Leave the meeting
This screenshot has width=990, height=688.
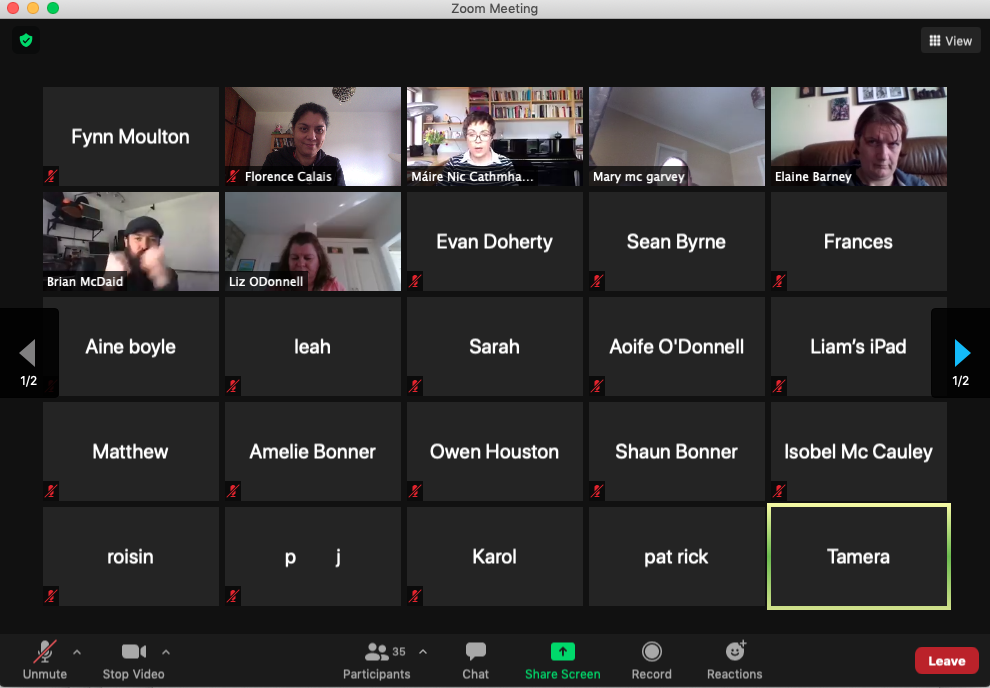[946, 661]
